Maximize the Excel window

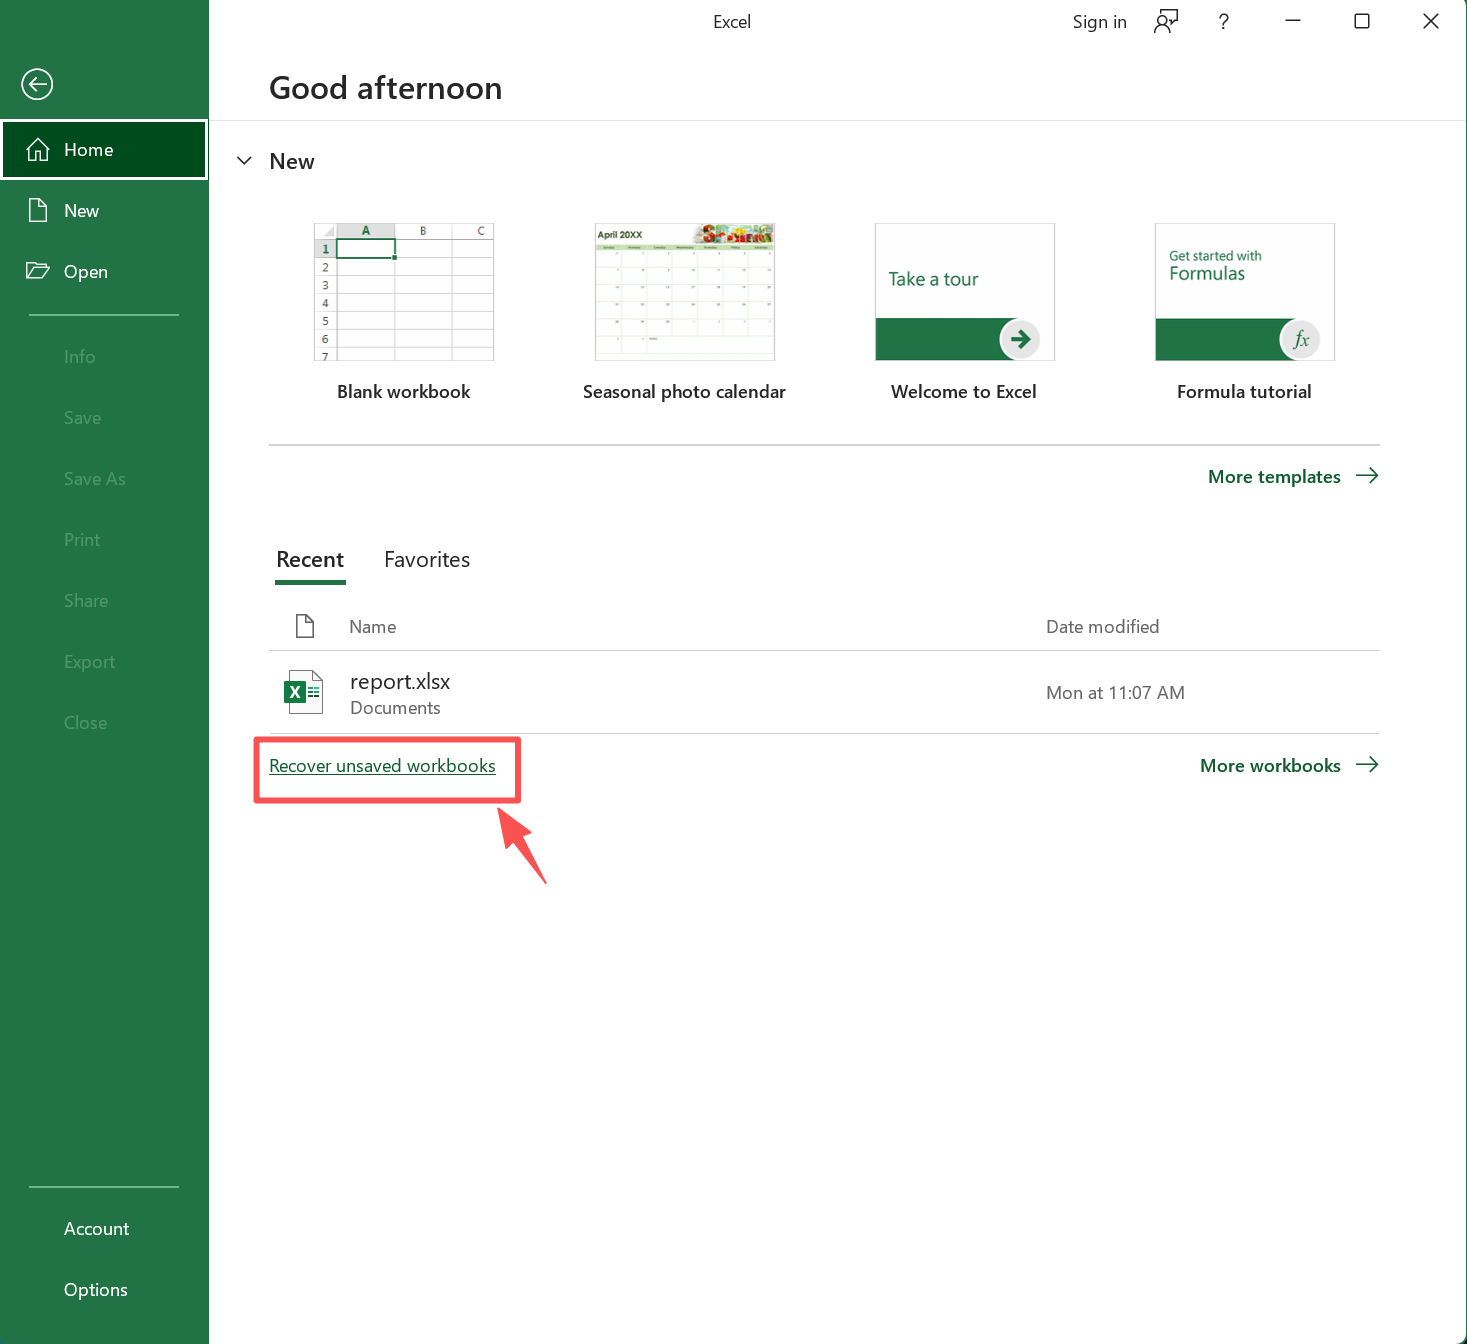(1362, 21)
